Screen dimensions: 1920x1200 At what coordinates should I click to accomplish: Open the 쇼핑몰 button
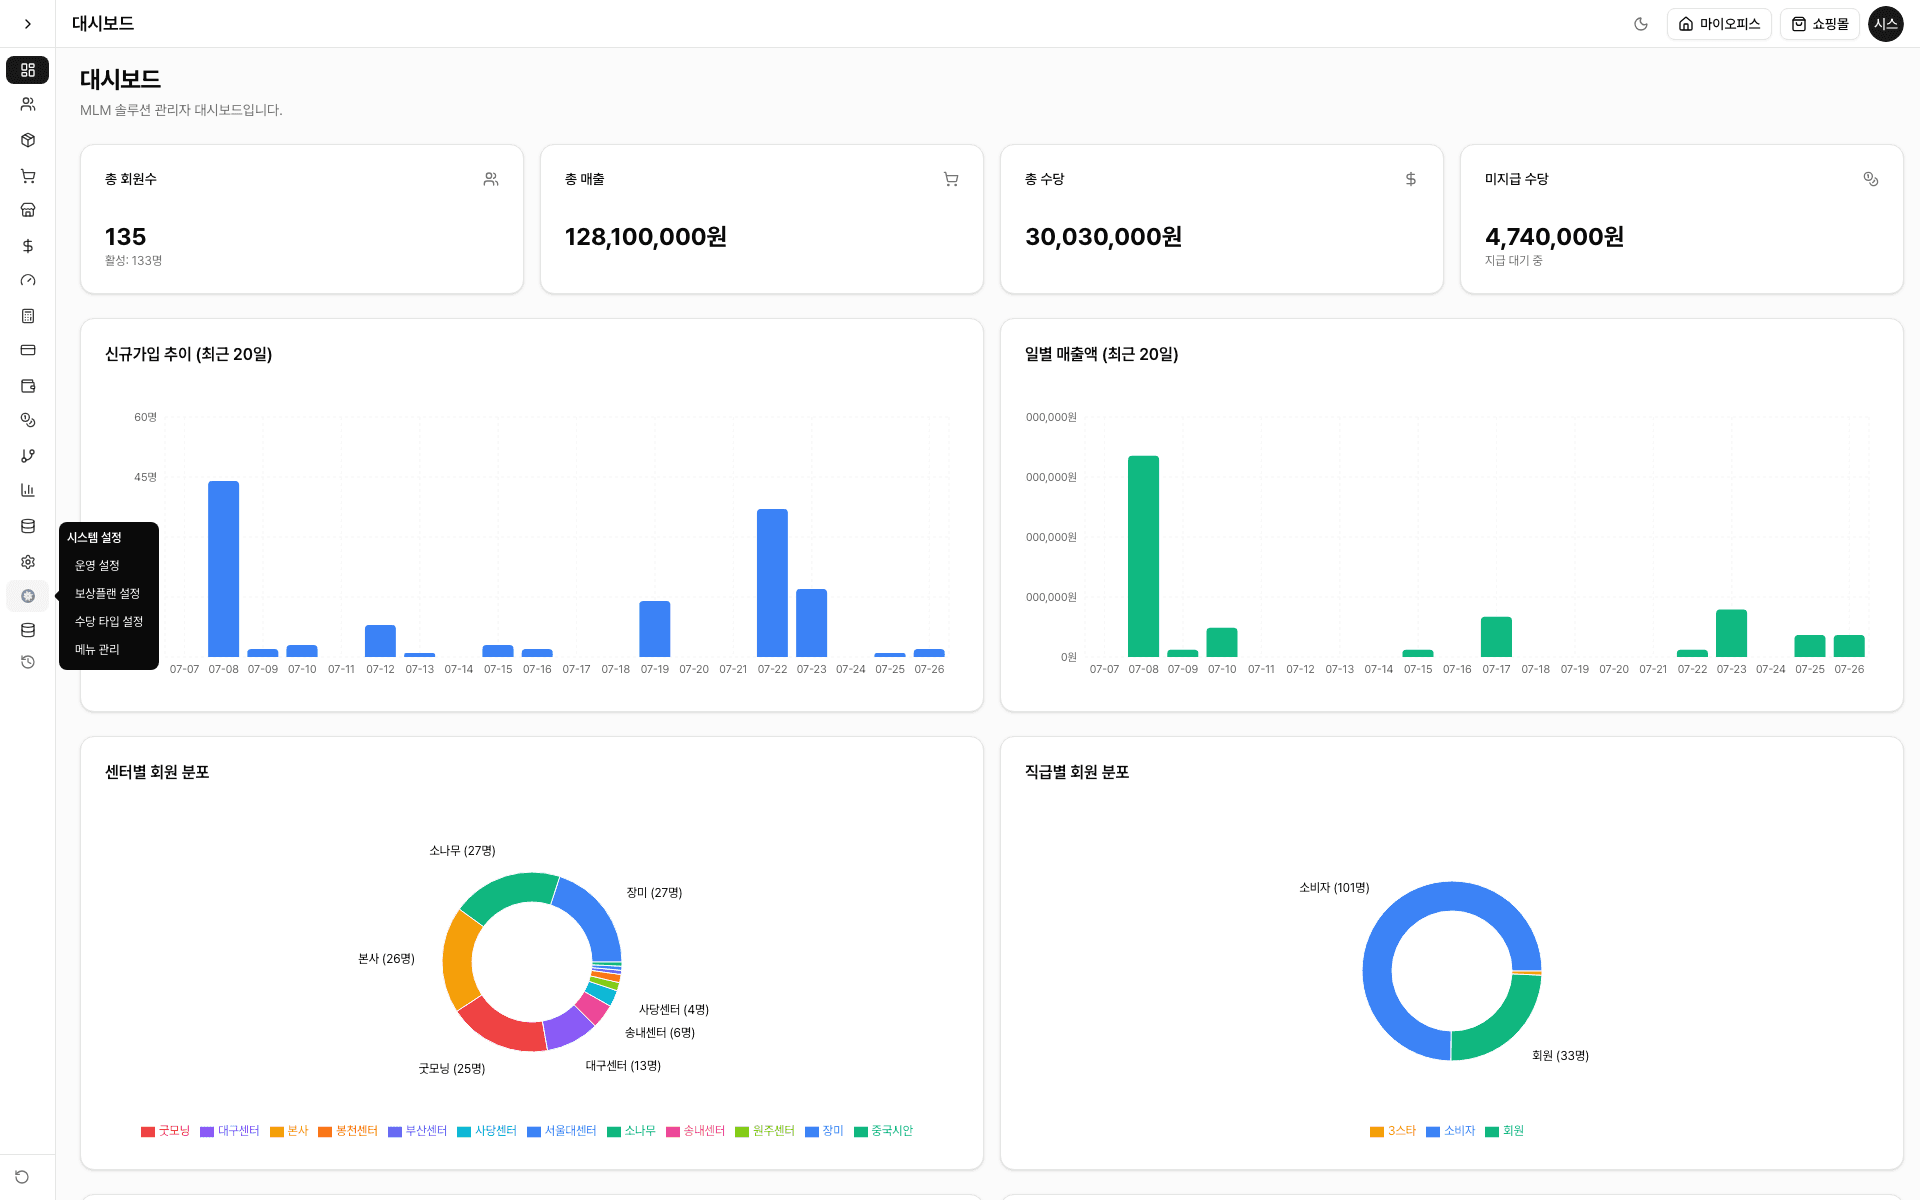point(1820,24)
